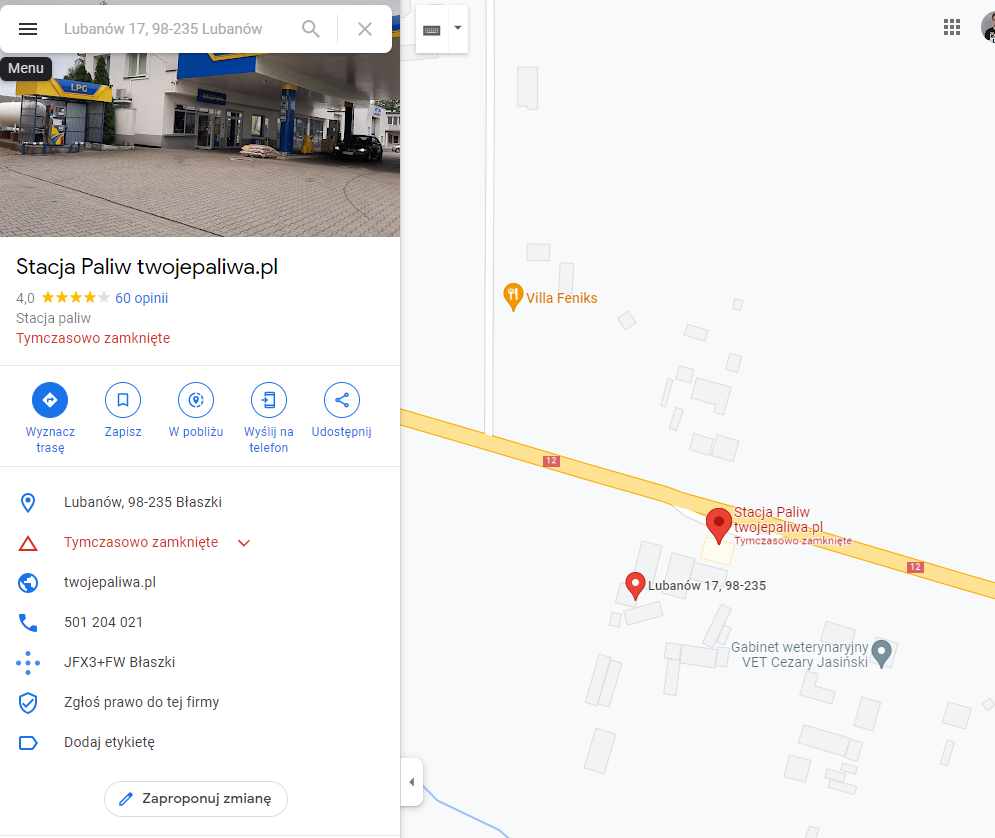Click the Villa Feniks restaurant marker

513,296
